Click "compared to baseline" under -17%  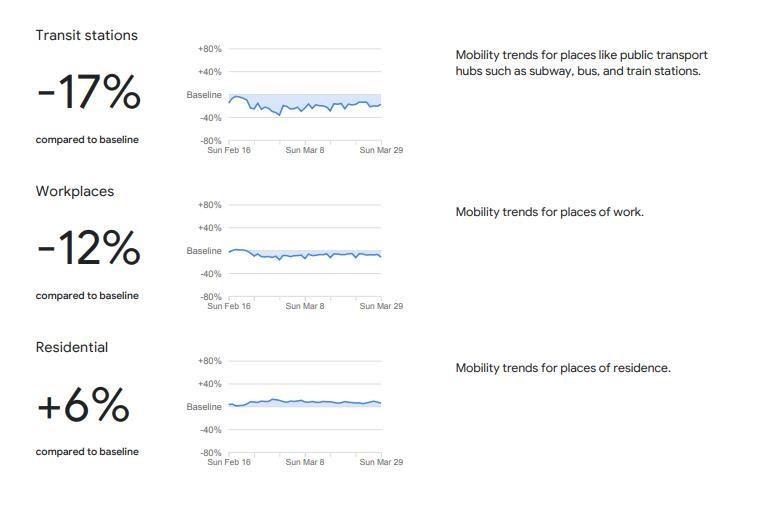(x=87, y=140)
